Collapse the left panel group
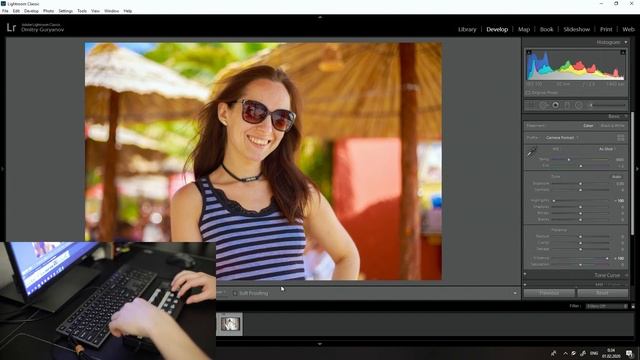 [x=2, y=168]
